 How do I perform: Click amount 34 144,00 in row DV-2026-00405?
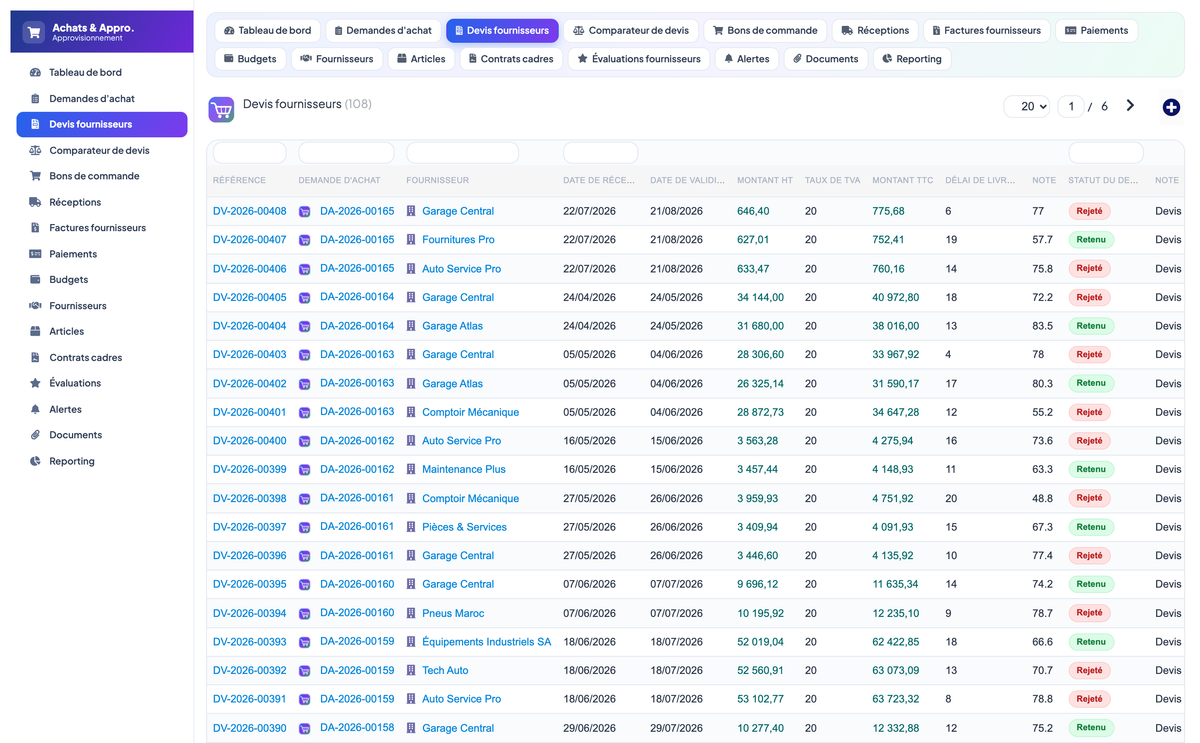pos(761,298)
